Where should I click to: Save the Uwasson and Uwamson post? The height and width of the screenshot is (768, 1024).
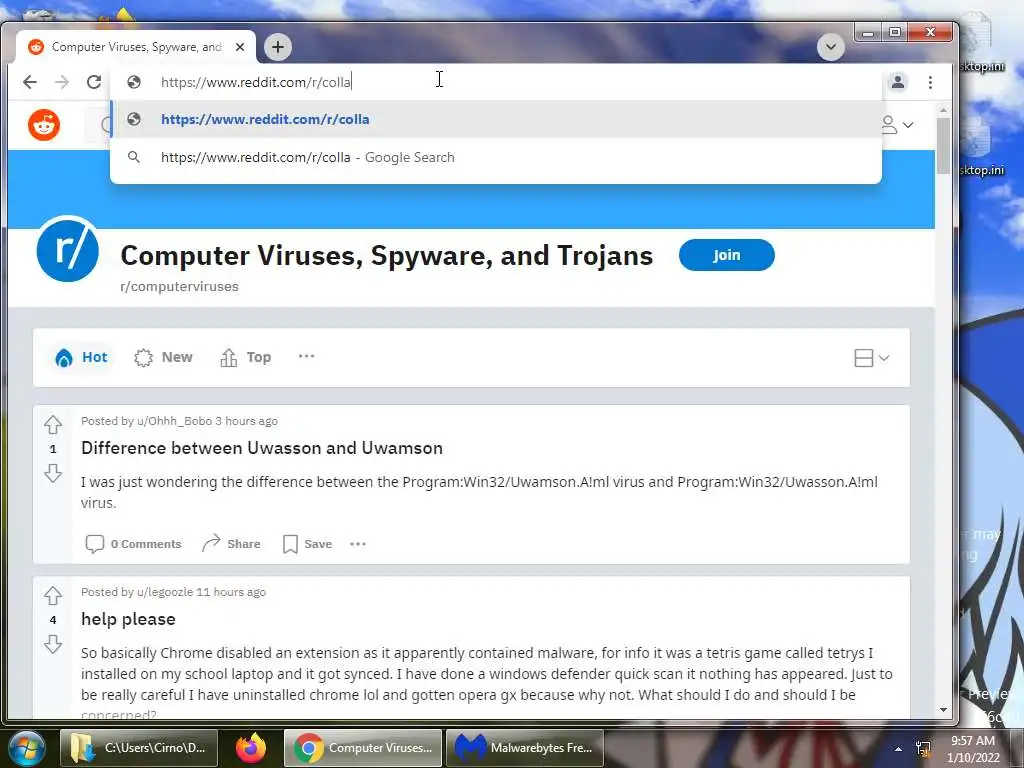click(308, 544)
